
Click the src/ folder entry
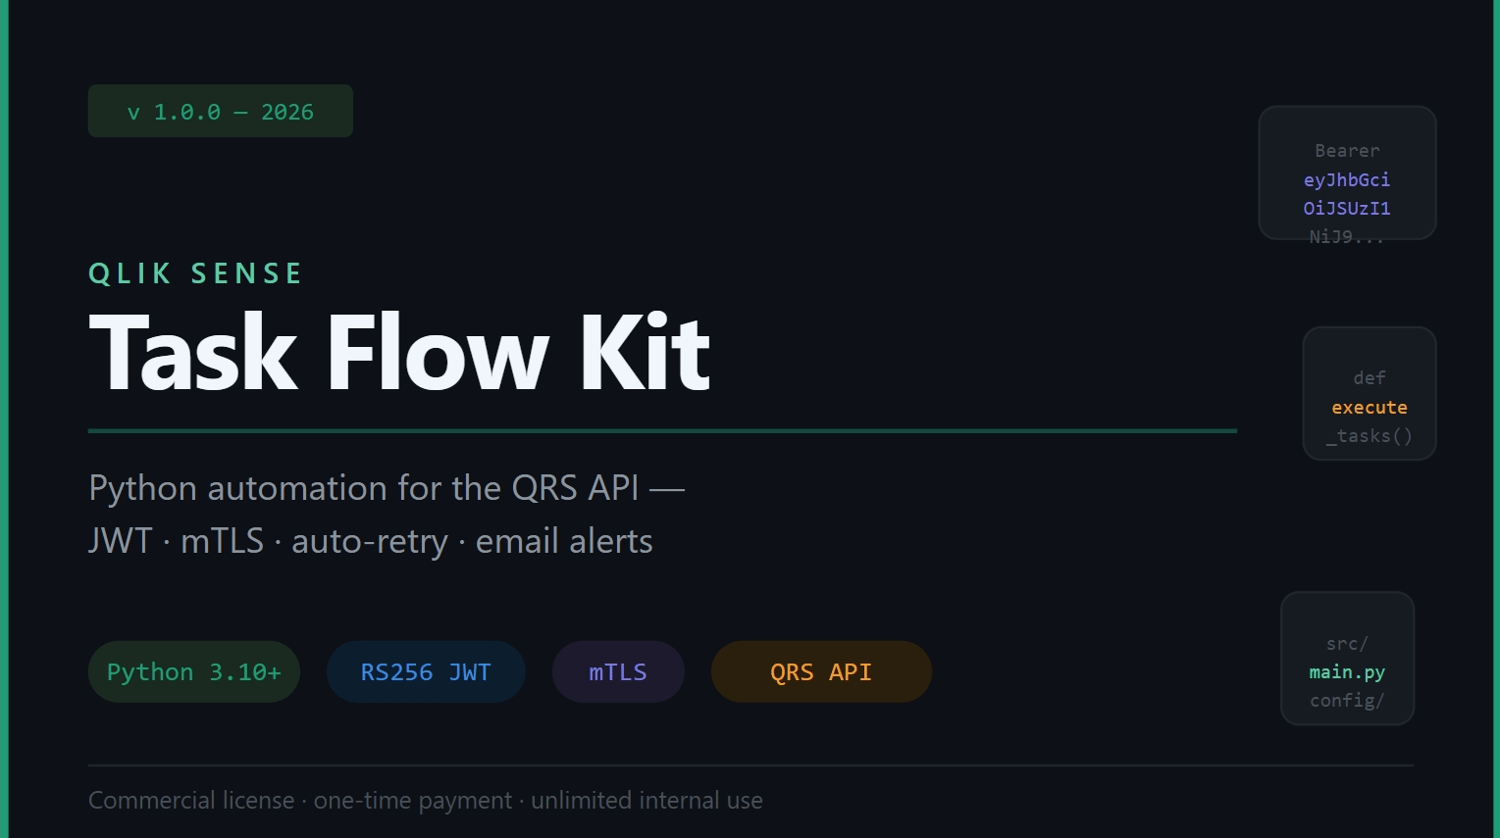pyautogui.click(x=1347, y=644)
